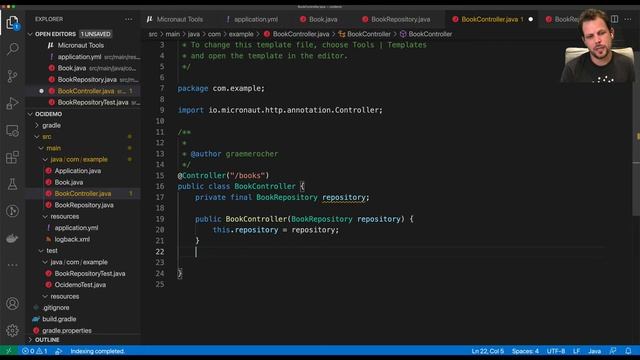
Task: Expand the OUTLINE section
Action: (47, 340)
